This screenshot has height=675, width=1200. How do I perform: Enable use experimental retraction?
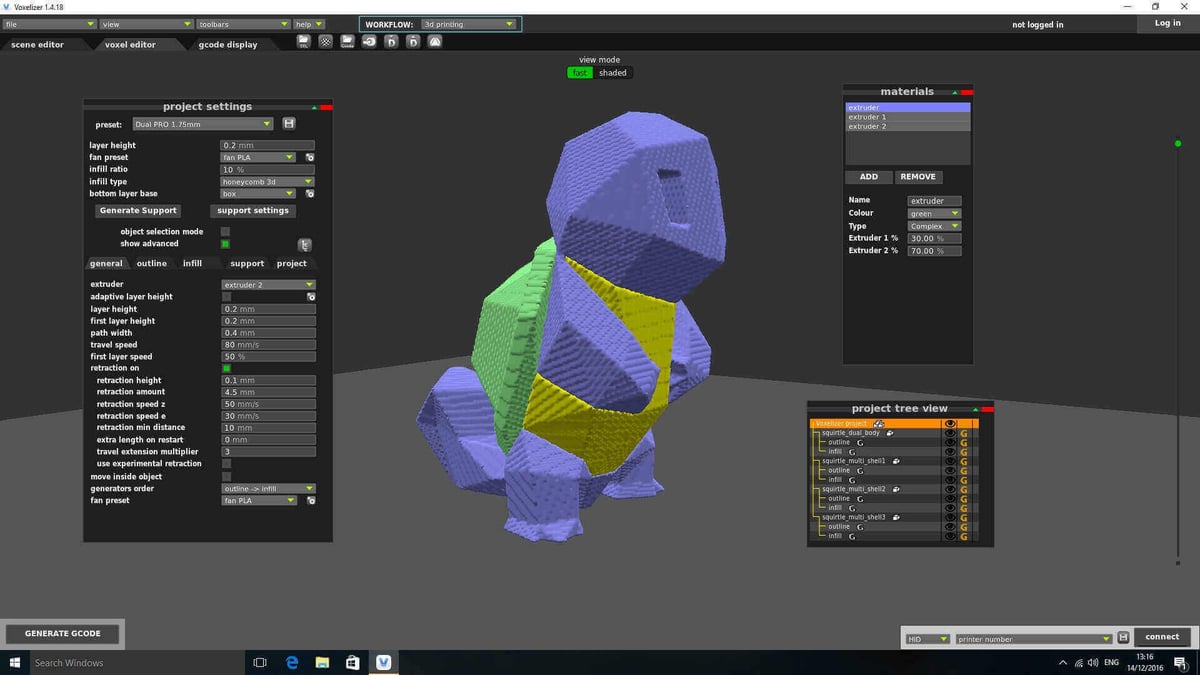point(227,464)
